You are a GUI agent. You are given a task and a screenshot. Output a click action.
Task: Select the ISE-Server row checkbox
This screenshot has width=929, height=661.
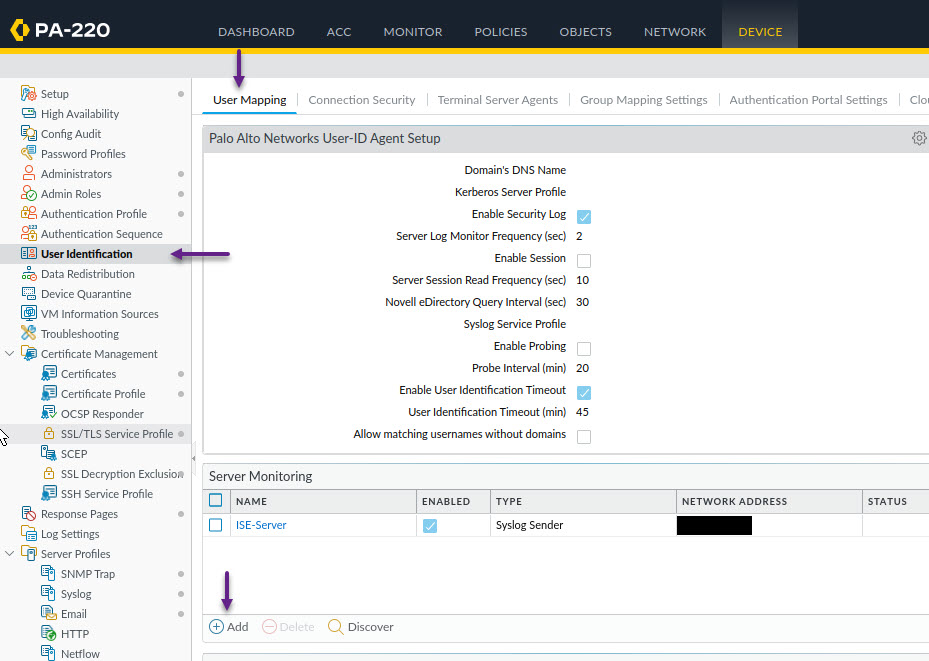click(216, 525)
